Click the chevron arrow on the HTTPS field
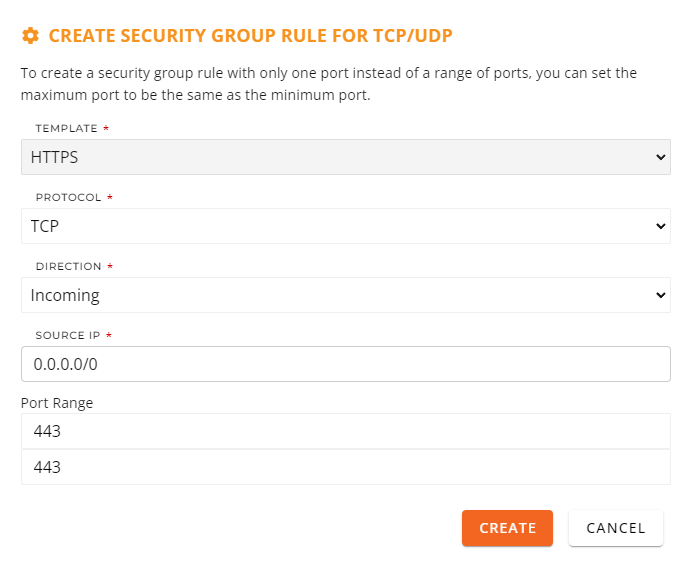 660,157
